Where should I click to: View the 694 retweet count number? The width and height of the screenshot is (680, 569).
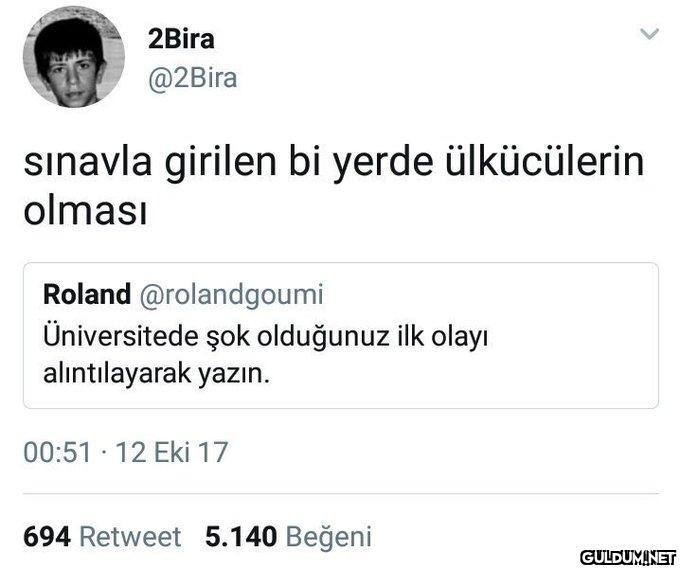pos(47,536)
